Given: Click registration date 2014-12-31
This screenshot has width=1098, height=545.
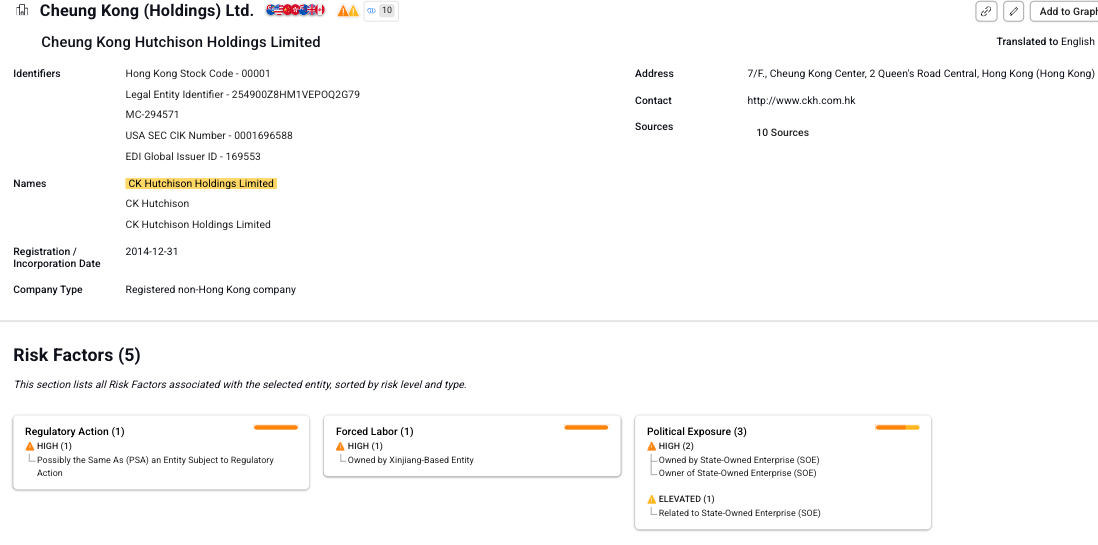Looking at the screenshot, I should tap(151, 251).
